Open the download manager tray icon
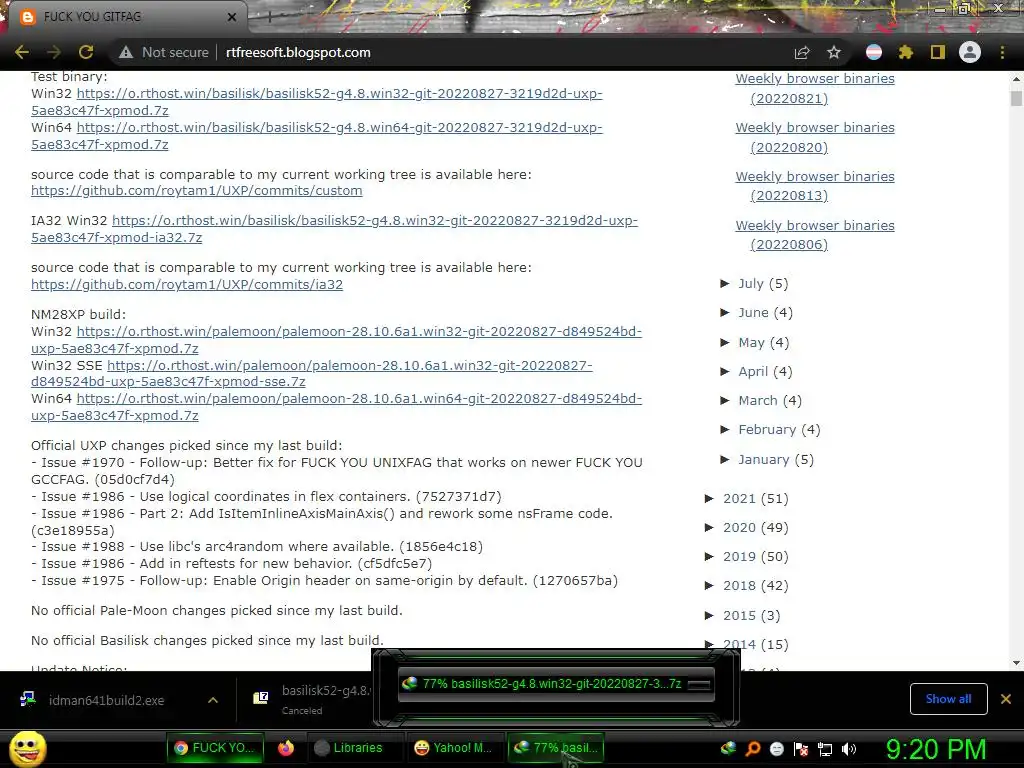Image resolution: width=1024 pixels, height=768 pixels. click(728, 748)
